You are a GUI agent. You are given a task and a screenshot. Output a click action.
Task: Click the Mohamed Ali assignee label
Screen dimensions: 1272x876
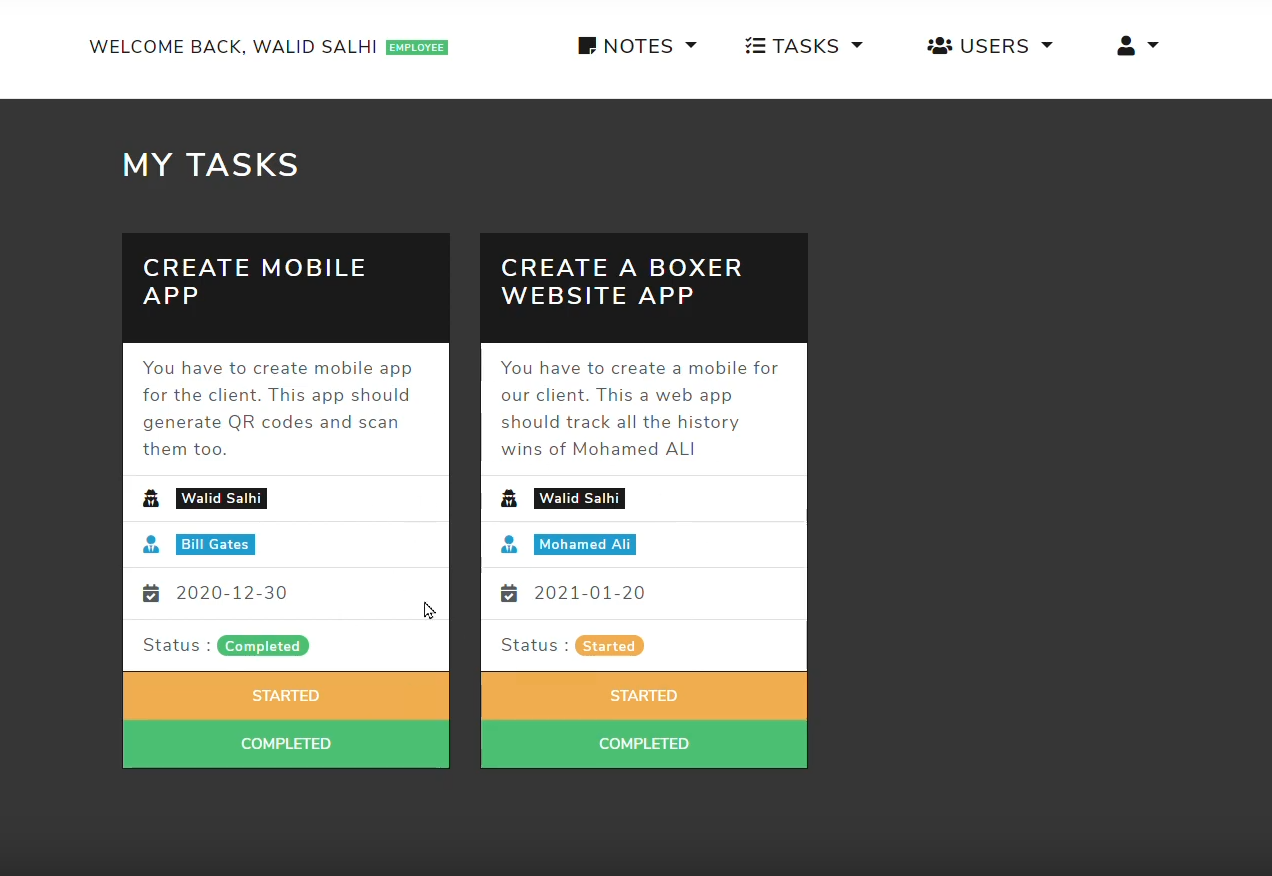(584, 544)
